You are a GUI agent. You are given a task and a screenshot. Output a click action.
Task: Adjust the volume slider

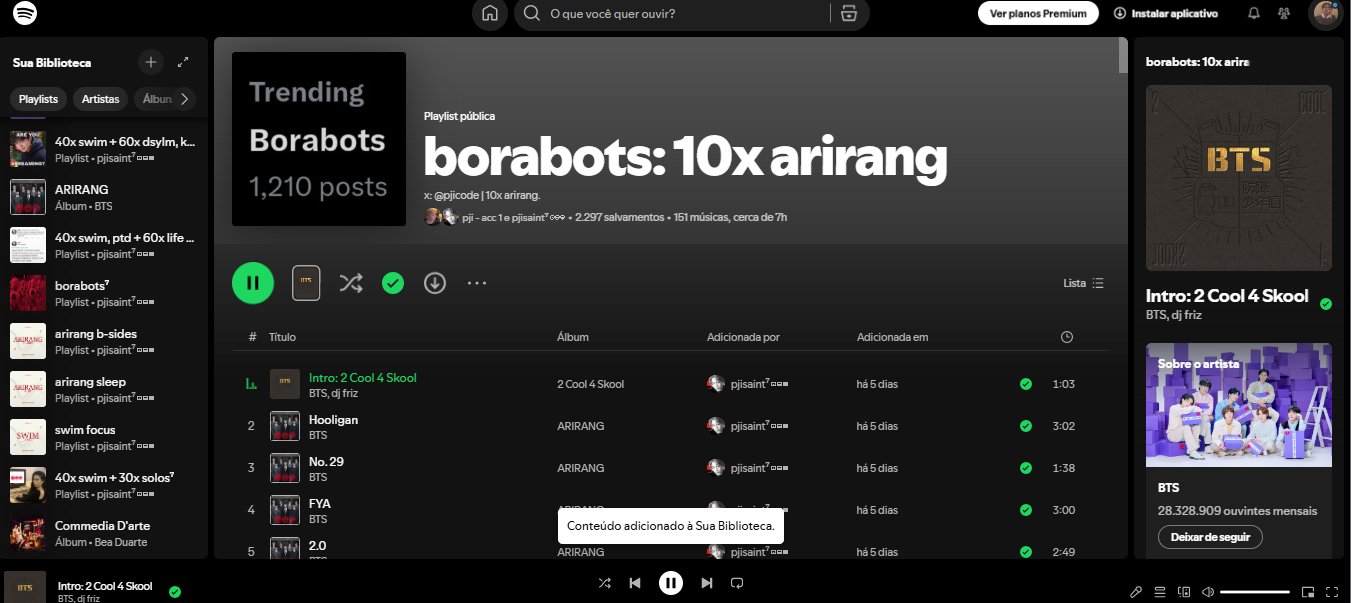tap(1255, 592)
